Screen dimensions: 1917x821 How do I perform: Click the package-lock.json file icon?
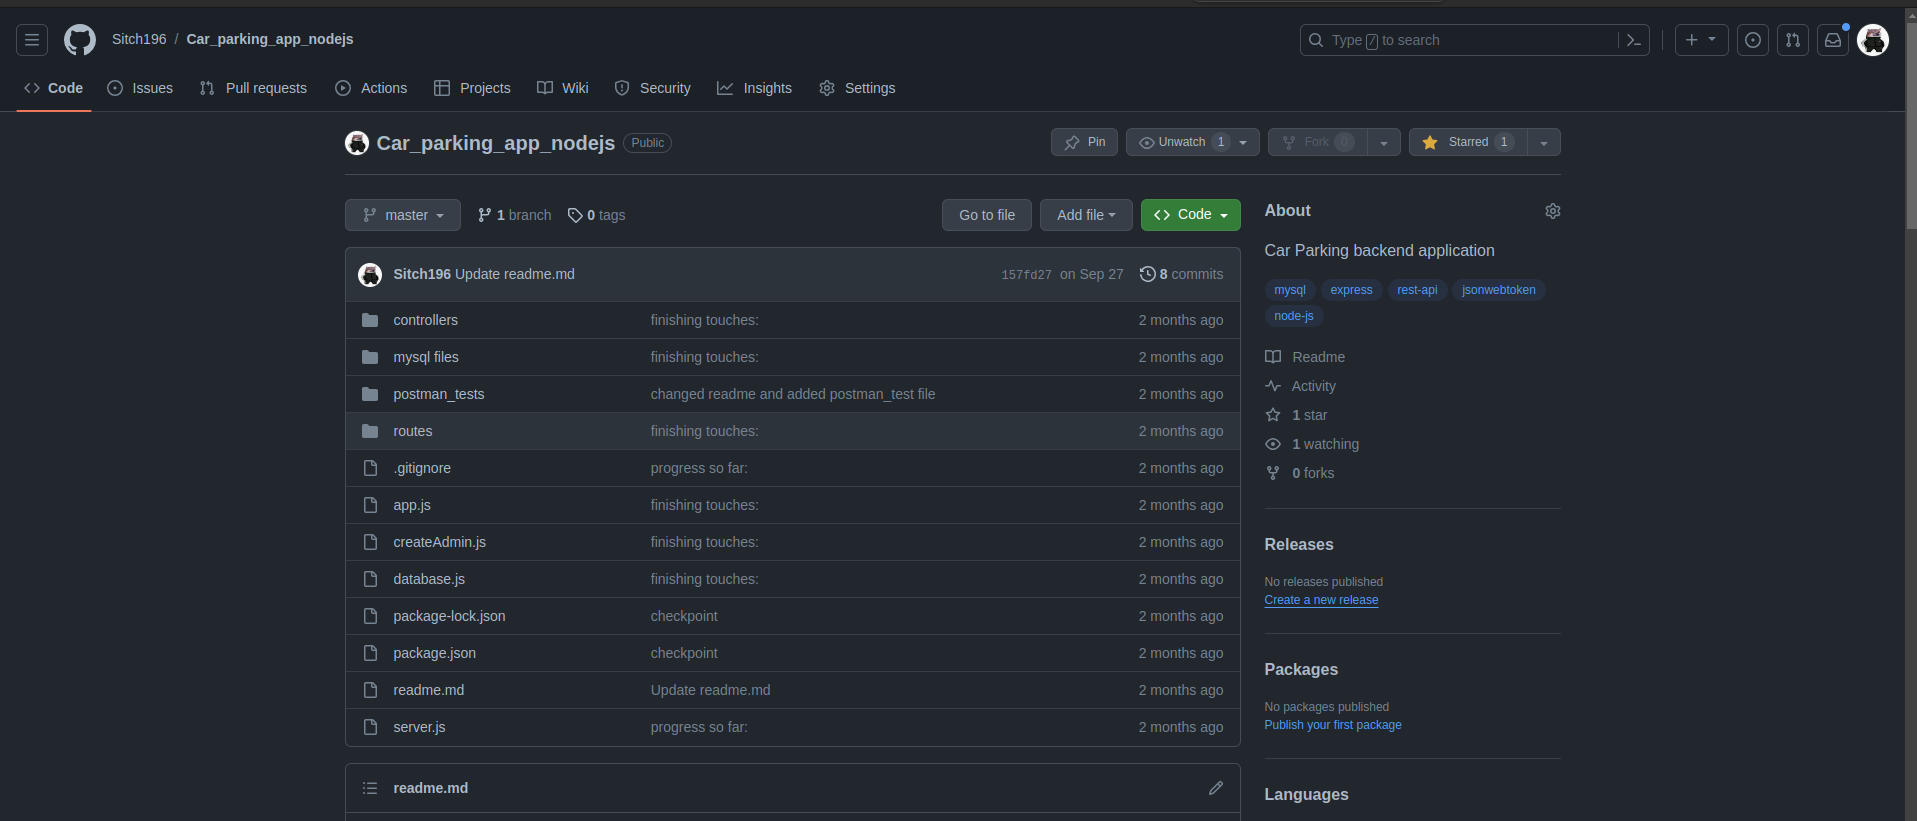[370, 616]
